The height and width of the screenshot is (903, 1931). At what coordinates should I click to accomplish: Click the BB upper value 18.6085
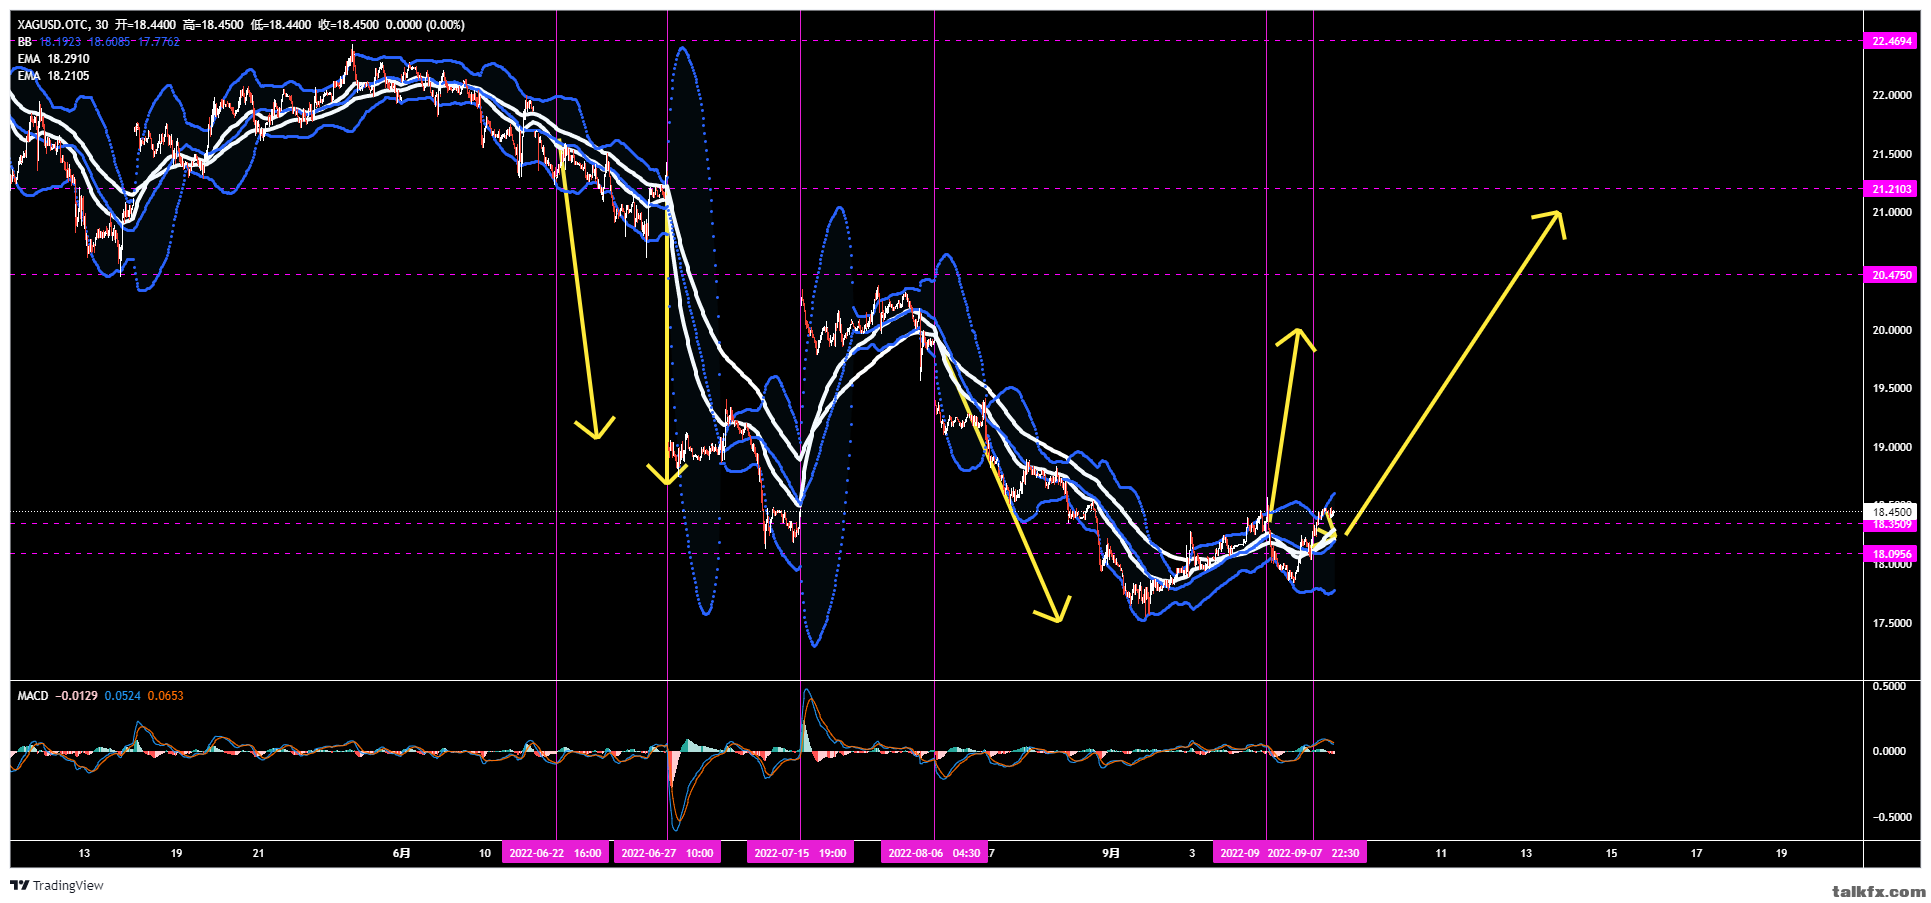109,42
